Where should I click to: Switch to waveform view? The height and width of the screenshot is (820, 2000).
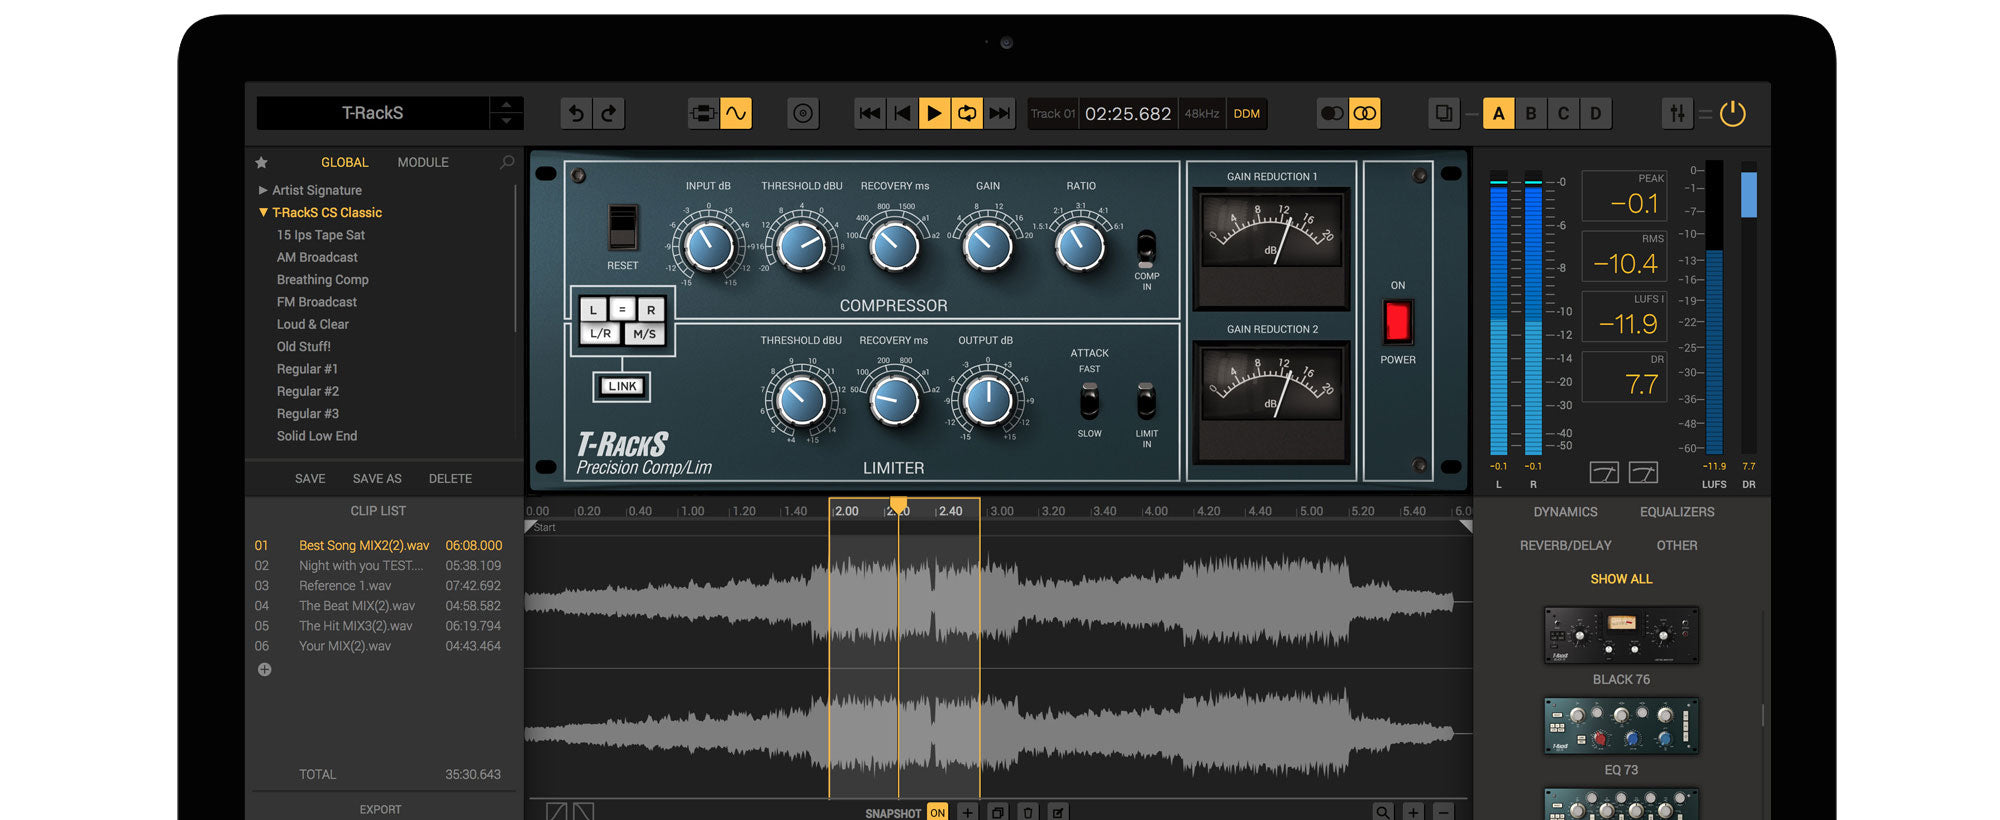(x=736, y=113)
